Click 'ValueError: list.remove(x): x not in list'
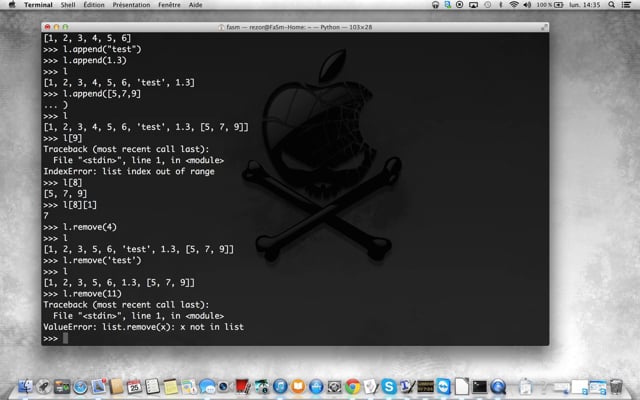Screen dimensions: 640x400 tap(144, 327)
